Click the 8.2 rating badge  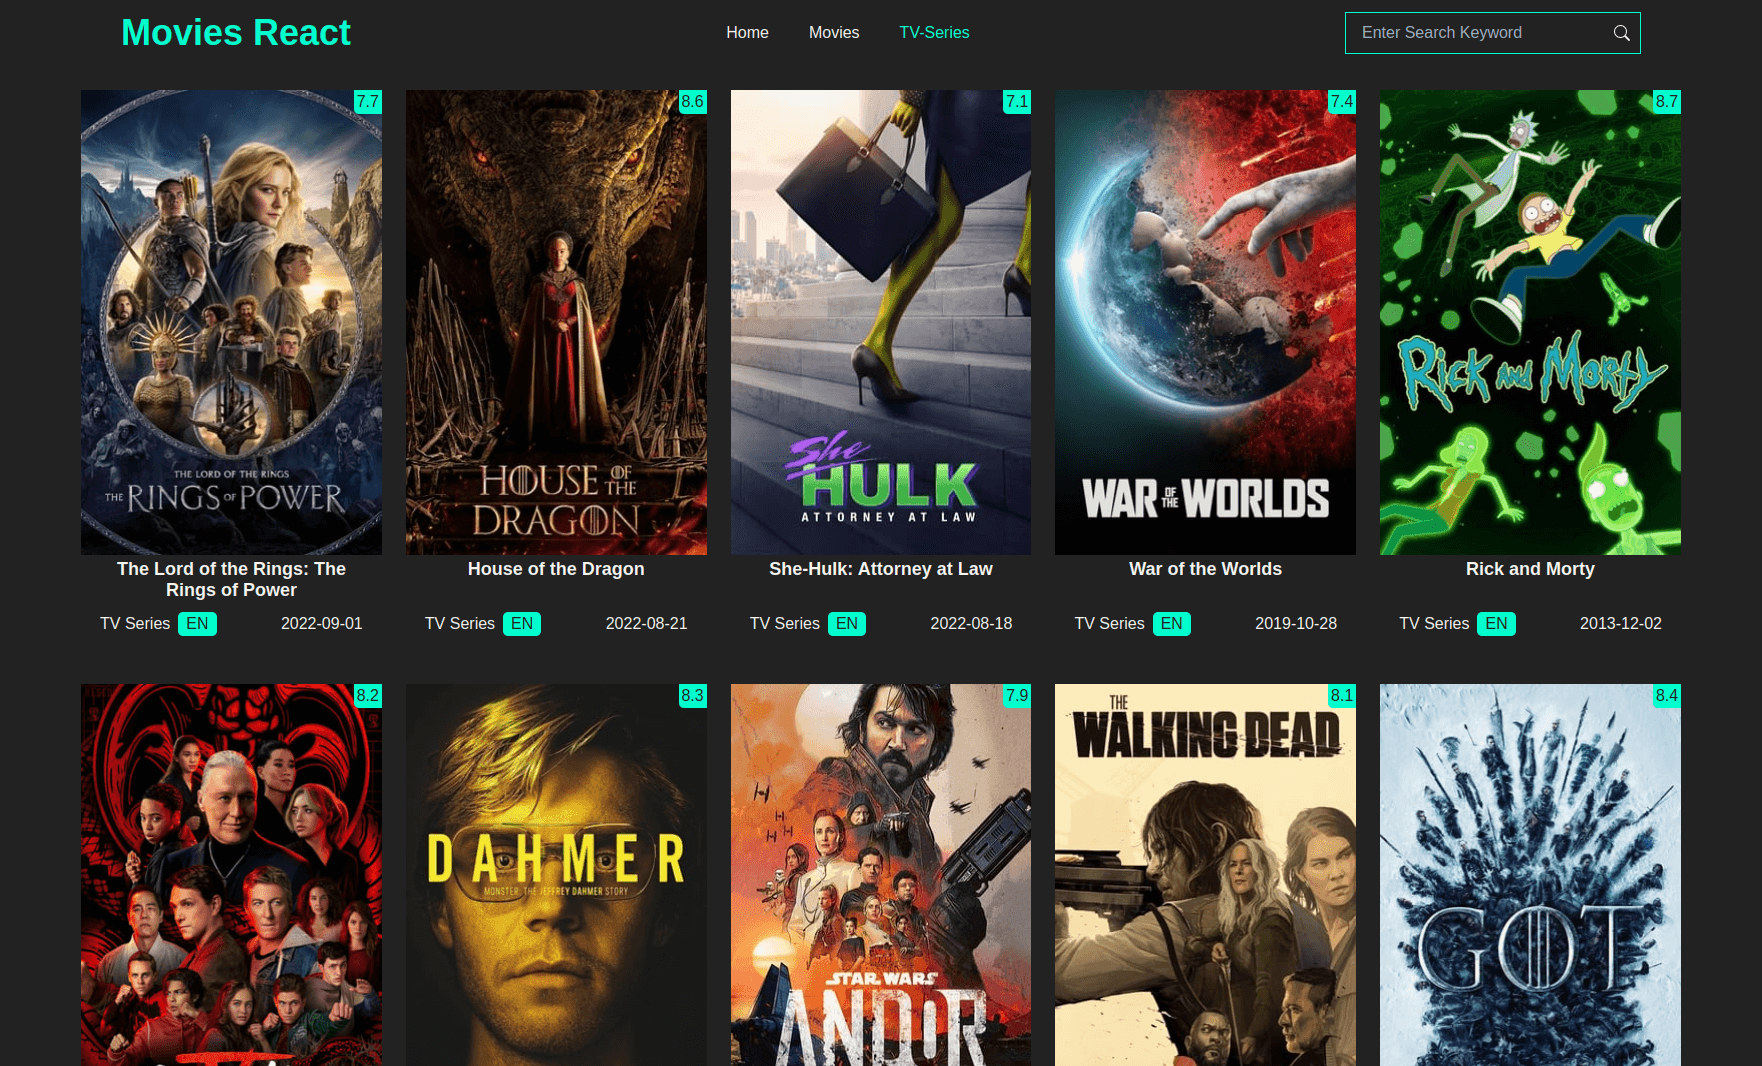(368, 695)
